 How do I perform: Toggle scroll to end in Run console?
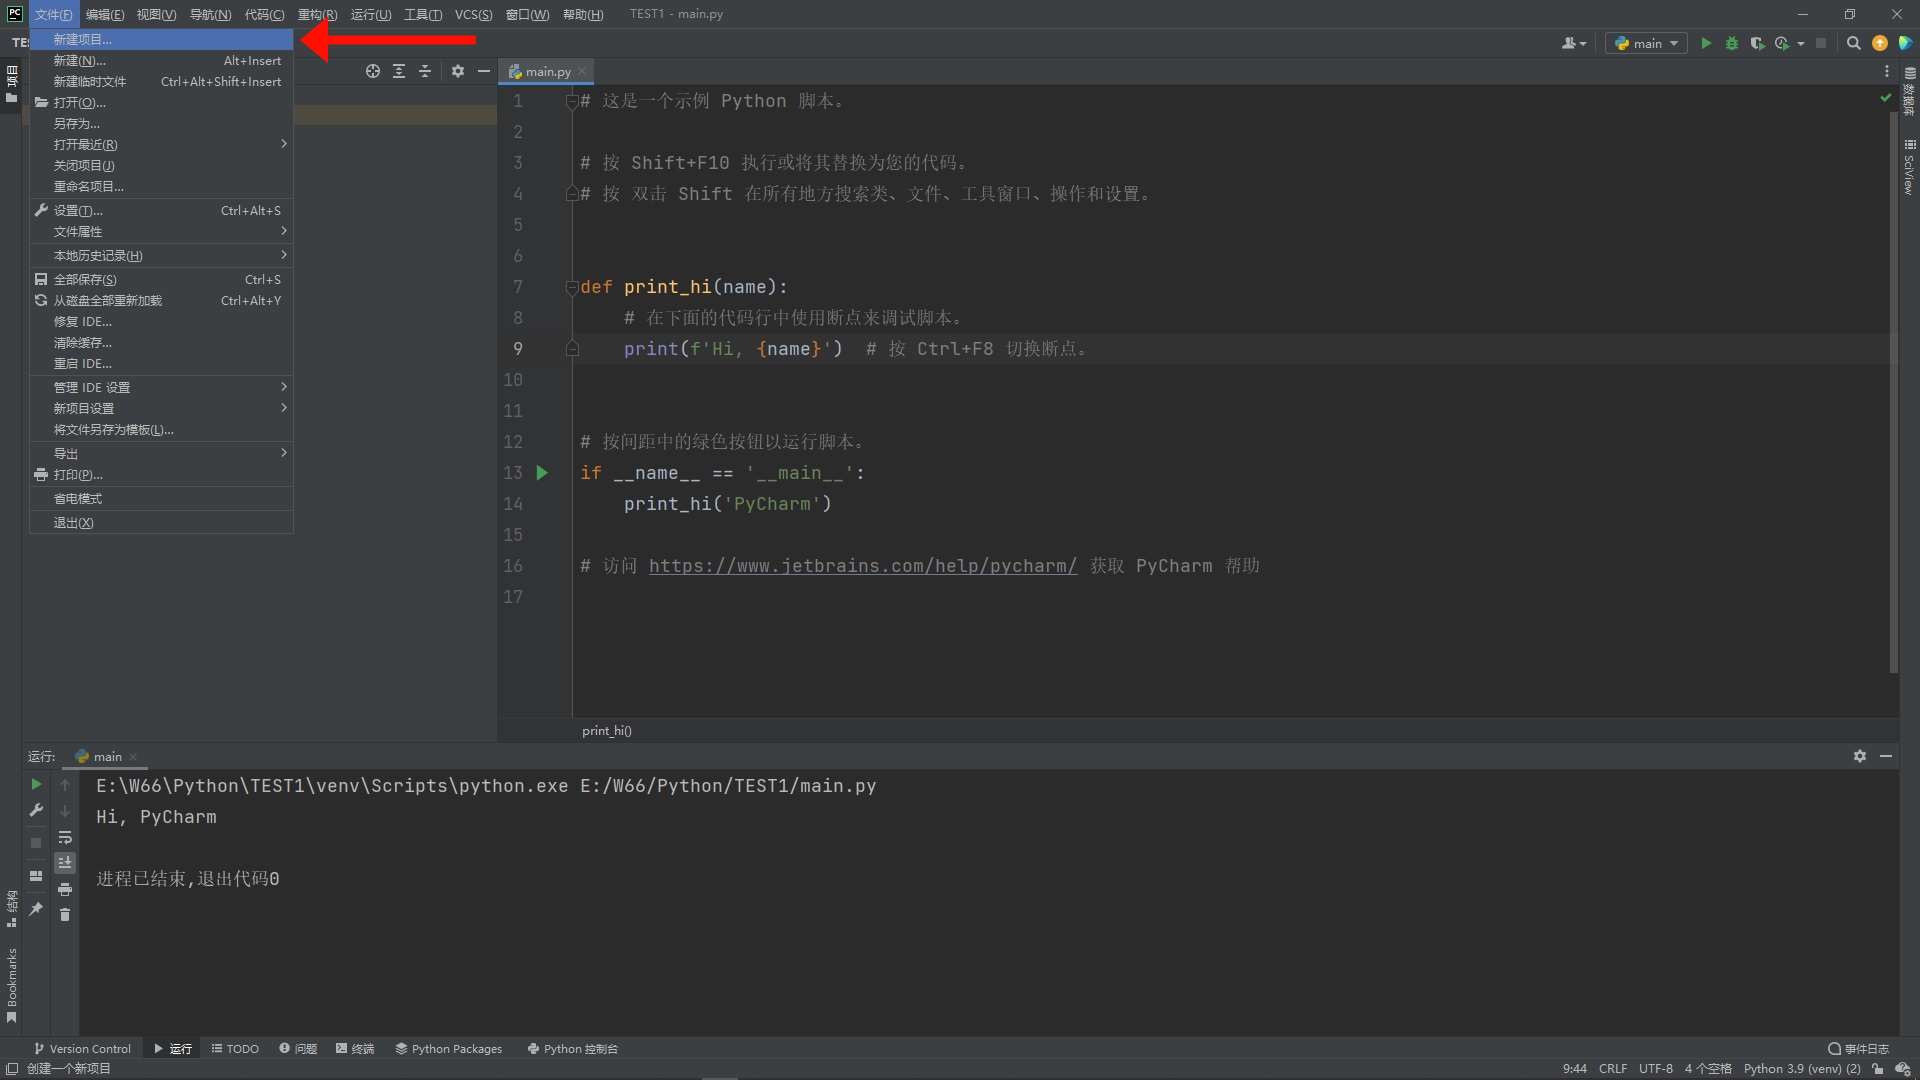click(x=65, y=862)
